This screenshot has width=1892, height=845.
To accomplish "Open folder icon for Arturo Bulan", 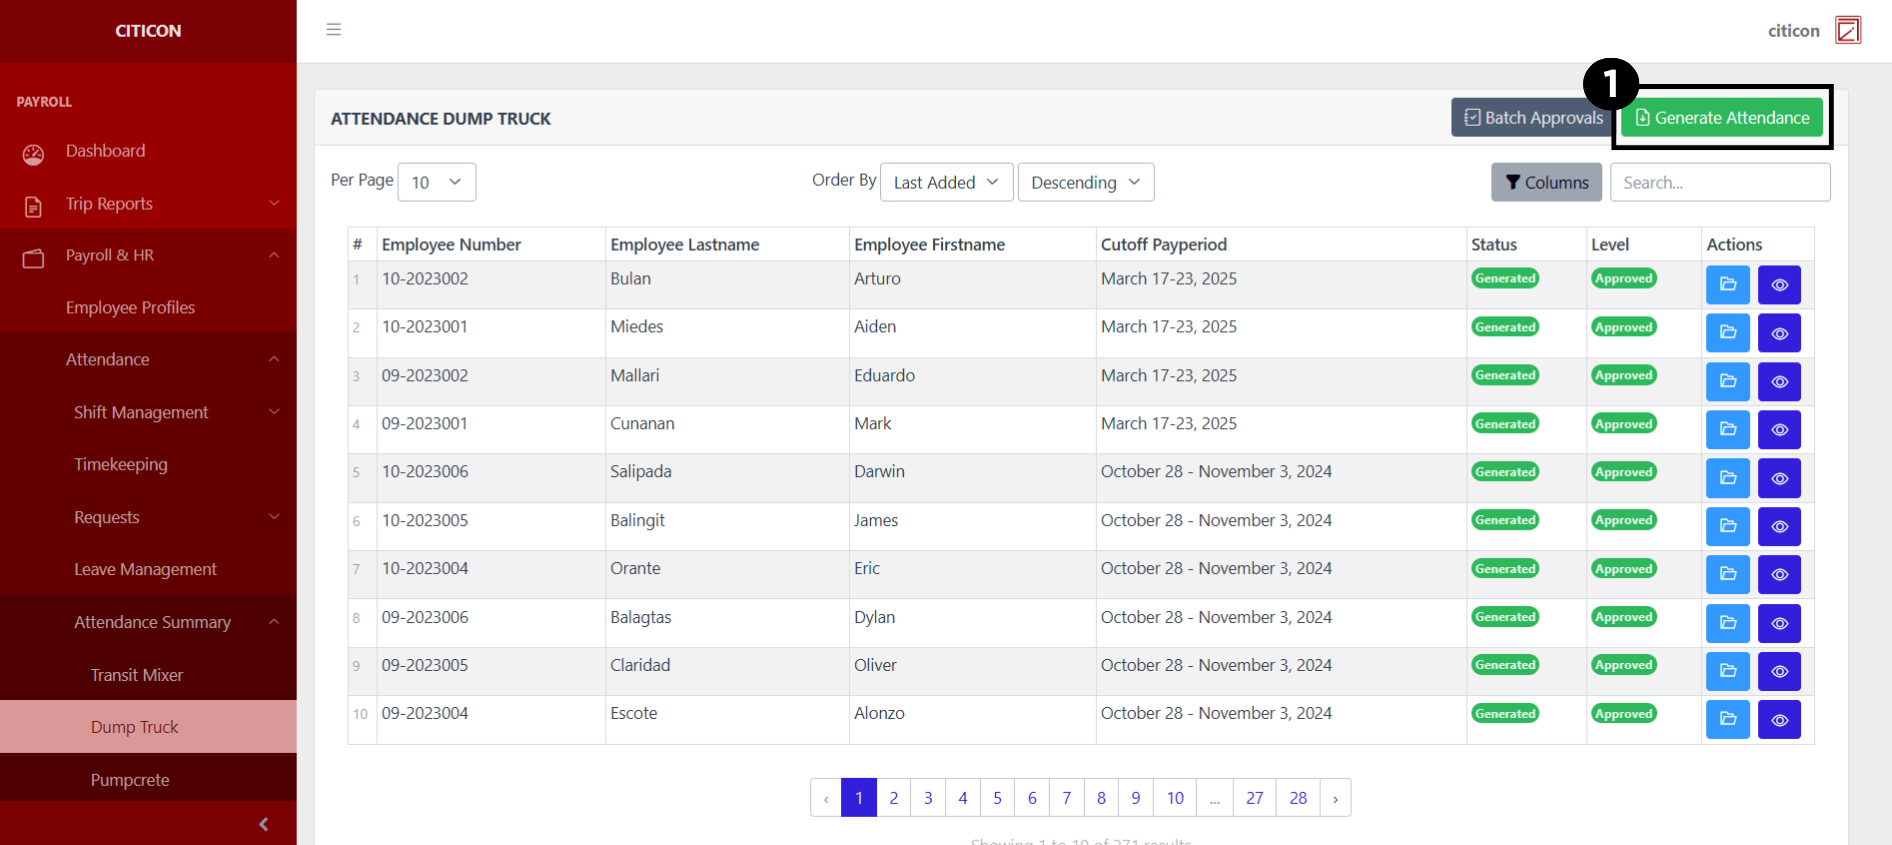I will pyautogui.click(x=1727, y=285).
